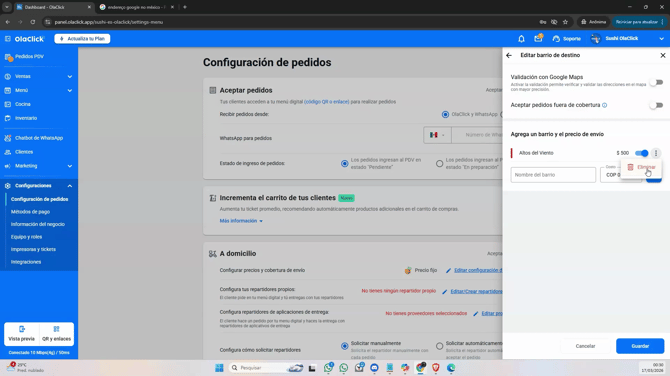Open the Inventario section
The width and height of the screenshot is (670, 376).
[x=26, y=118]
